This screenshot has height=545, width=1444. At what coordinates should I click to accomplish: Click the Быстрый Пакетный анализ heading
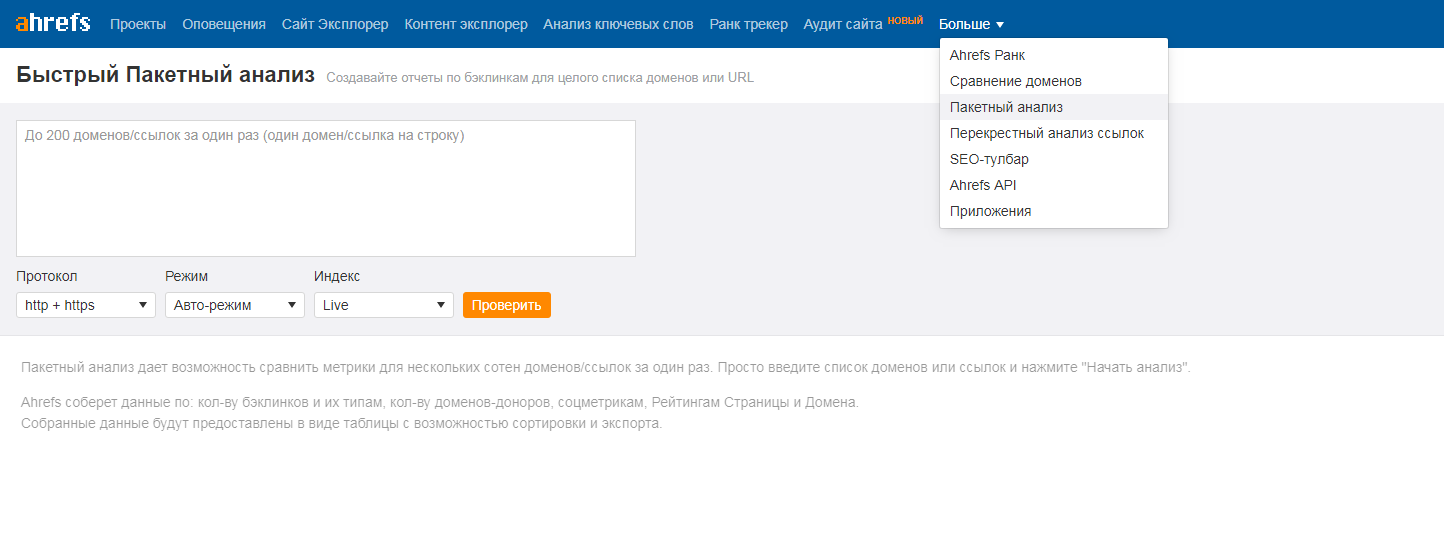pos(166,75)
